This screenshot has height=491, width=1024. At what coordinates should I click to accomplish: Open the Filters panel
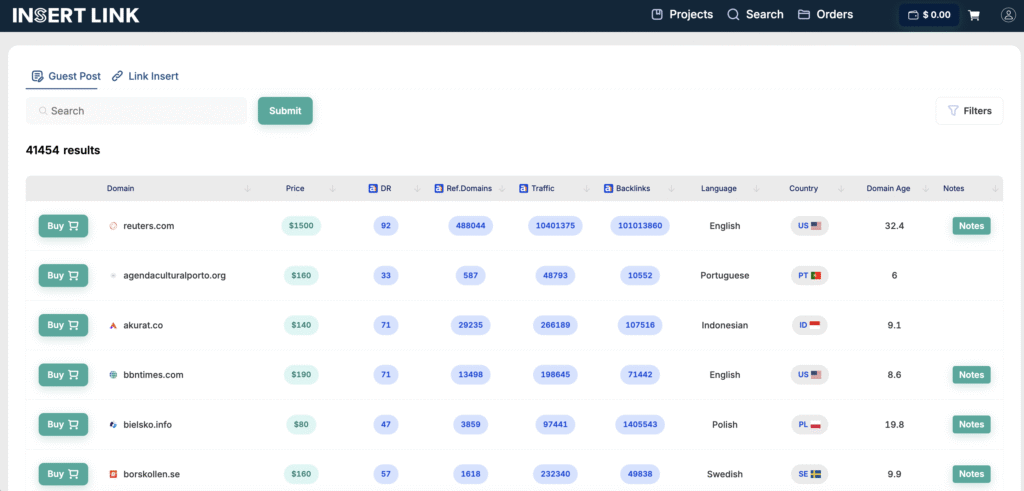969,111
